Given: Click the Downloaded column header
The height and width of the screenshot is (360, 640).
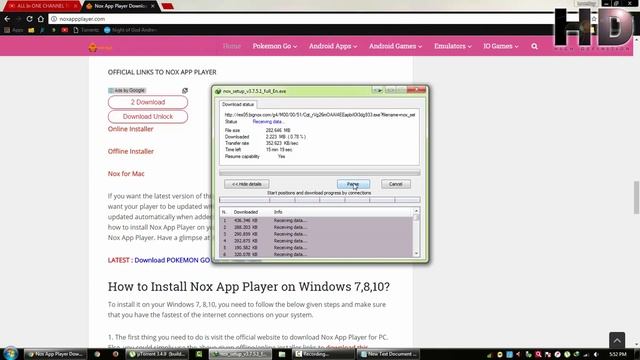Looking at the screenshot, I should point(246,212).
